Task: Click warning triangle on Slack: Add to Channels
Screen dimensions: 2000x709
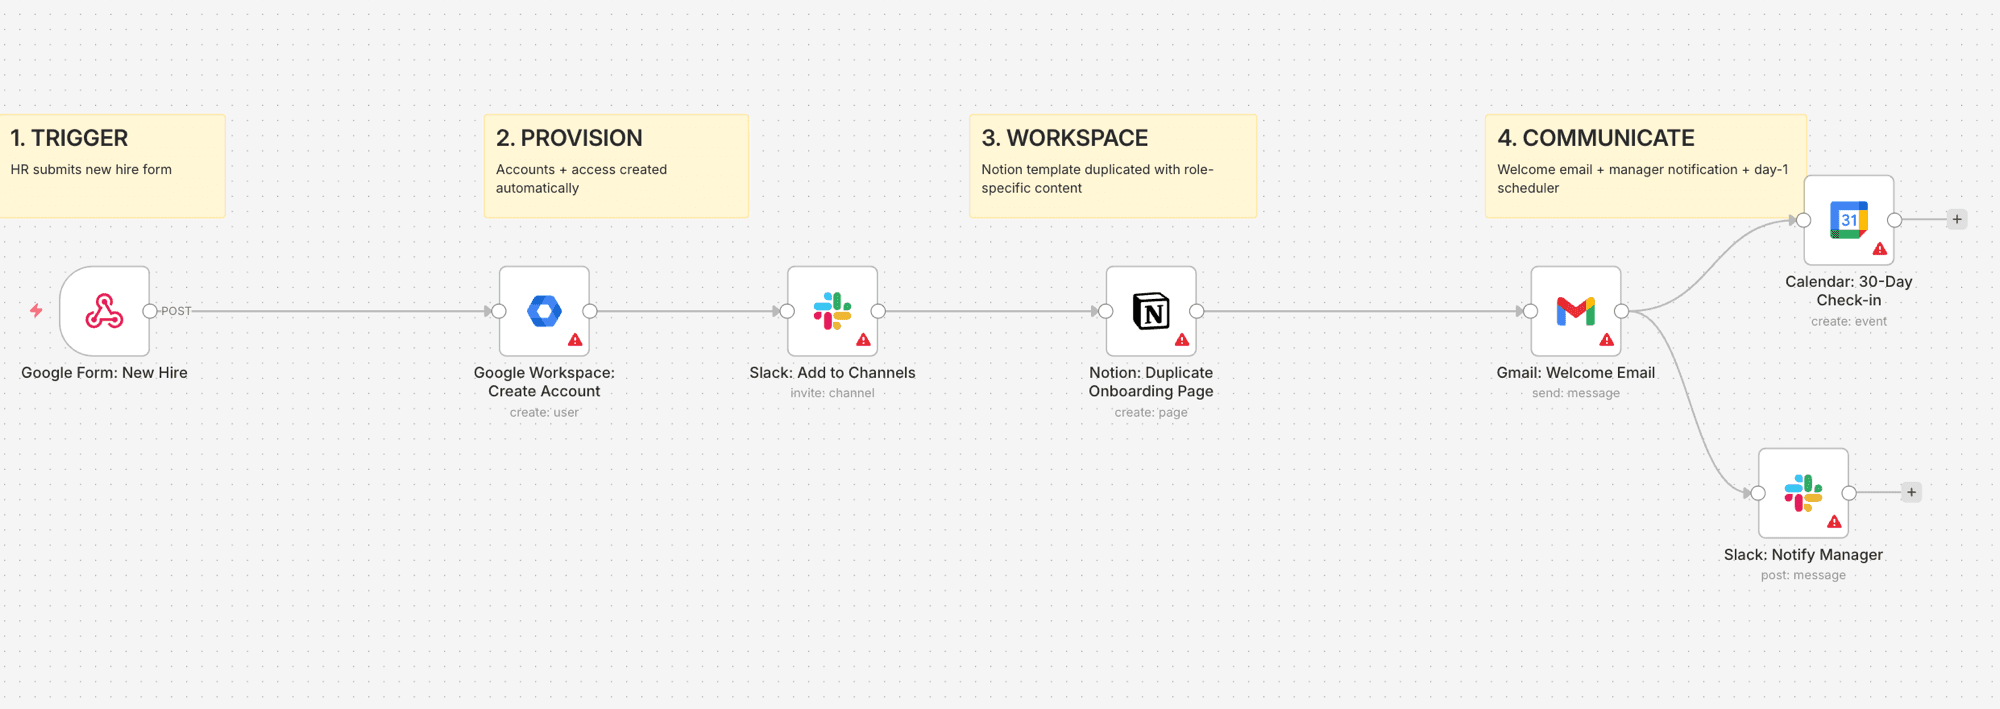Action: pyautogui.click(x=863, y=340)
